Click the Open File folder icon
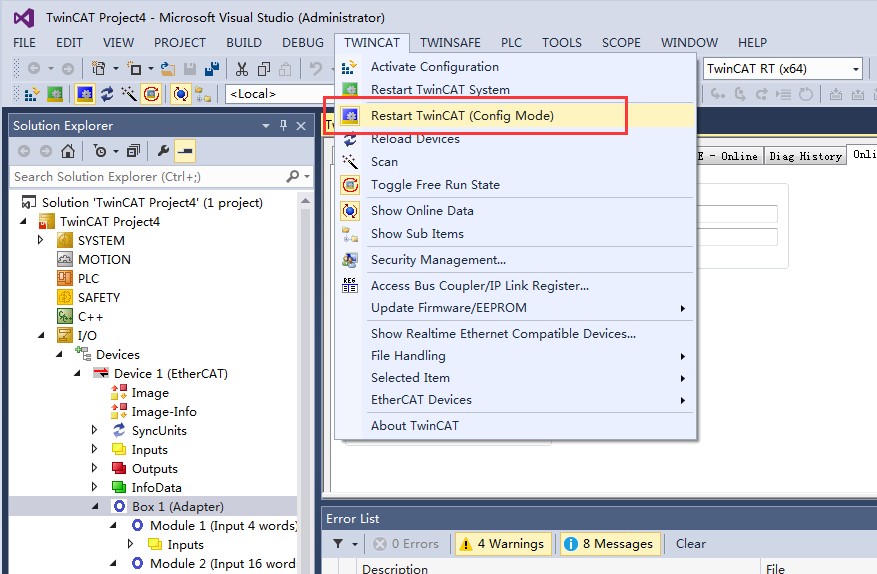This screenshot has width=877, height=574. pyautogui.click(x=168, y=69)
